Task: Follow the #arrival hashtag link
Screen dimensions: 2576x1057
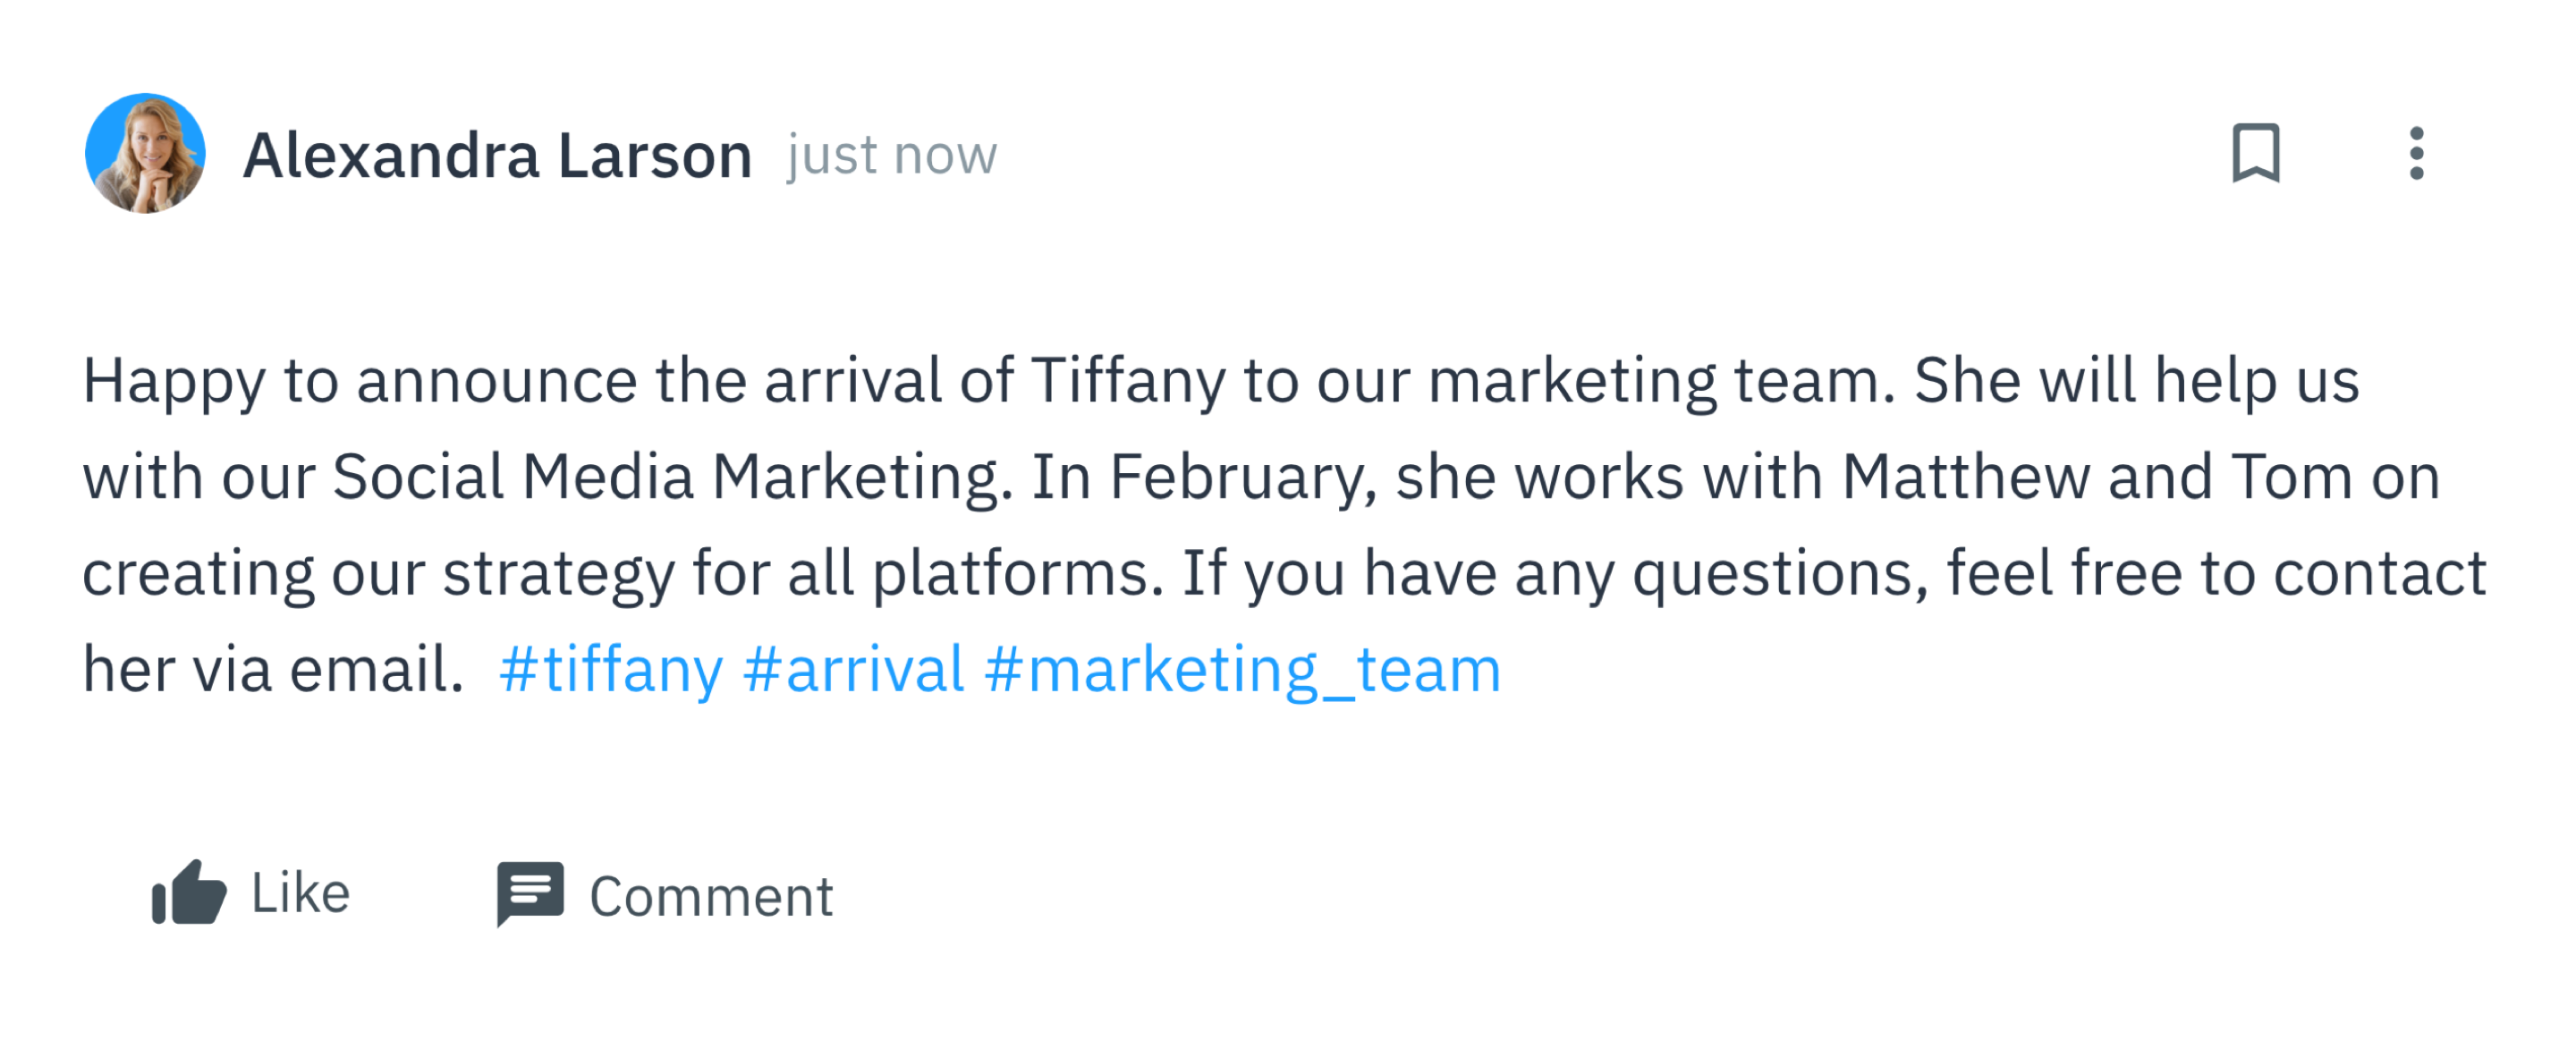Action: [854, 669]
